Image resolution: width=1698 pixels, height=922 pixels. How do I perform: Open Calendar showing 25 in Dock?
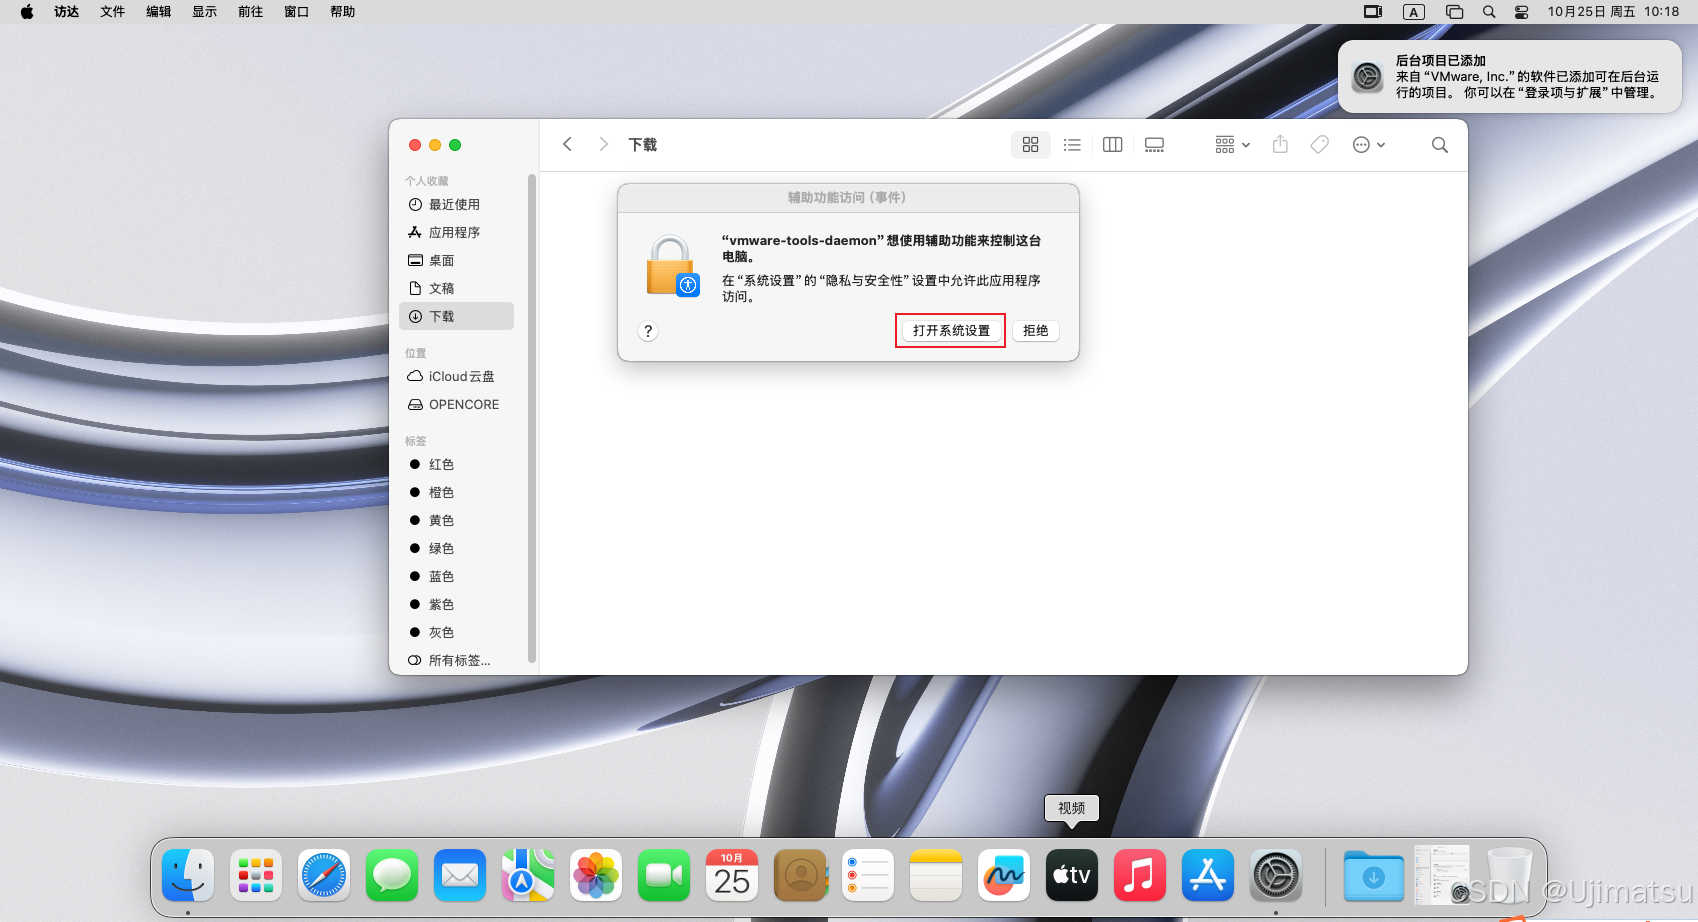(x=732, y=875)
